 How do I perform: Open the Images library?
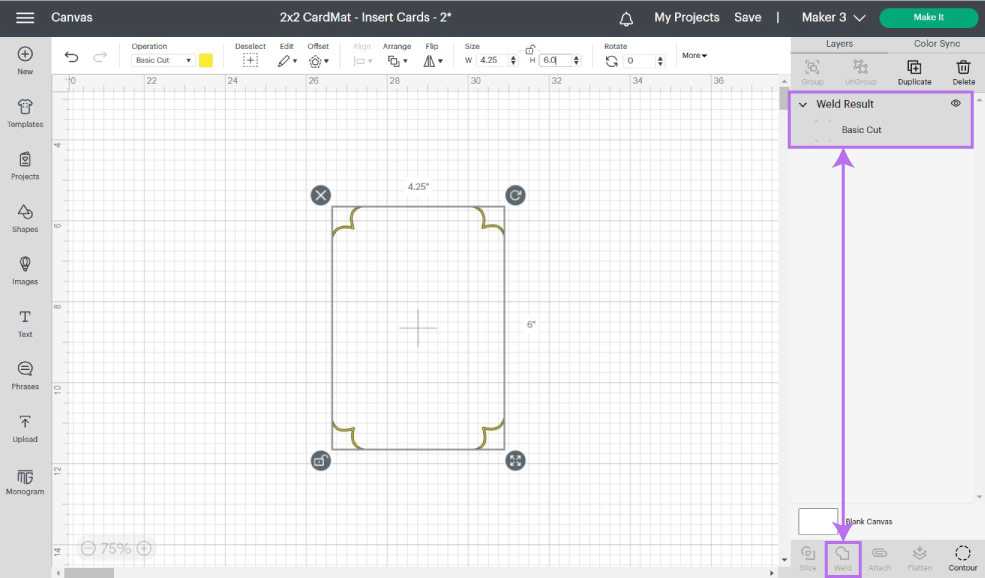(x=25, y=270)
